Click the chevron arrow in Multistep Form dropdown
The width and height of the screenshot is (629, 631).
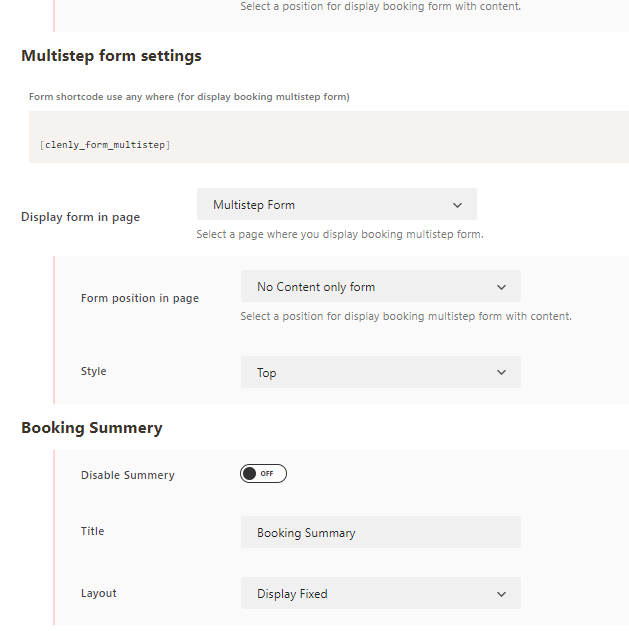(457, 205)
